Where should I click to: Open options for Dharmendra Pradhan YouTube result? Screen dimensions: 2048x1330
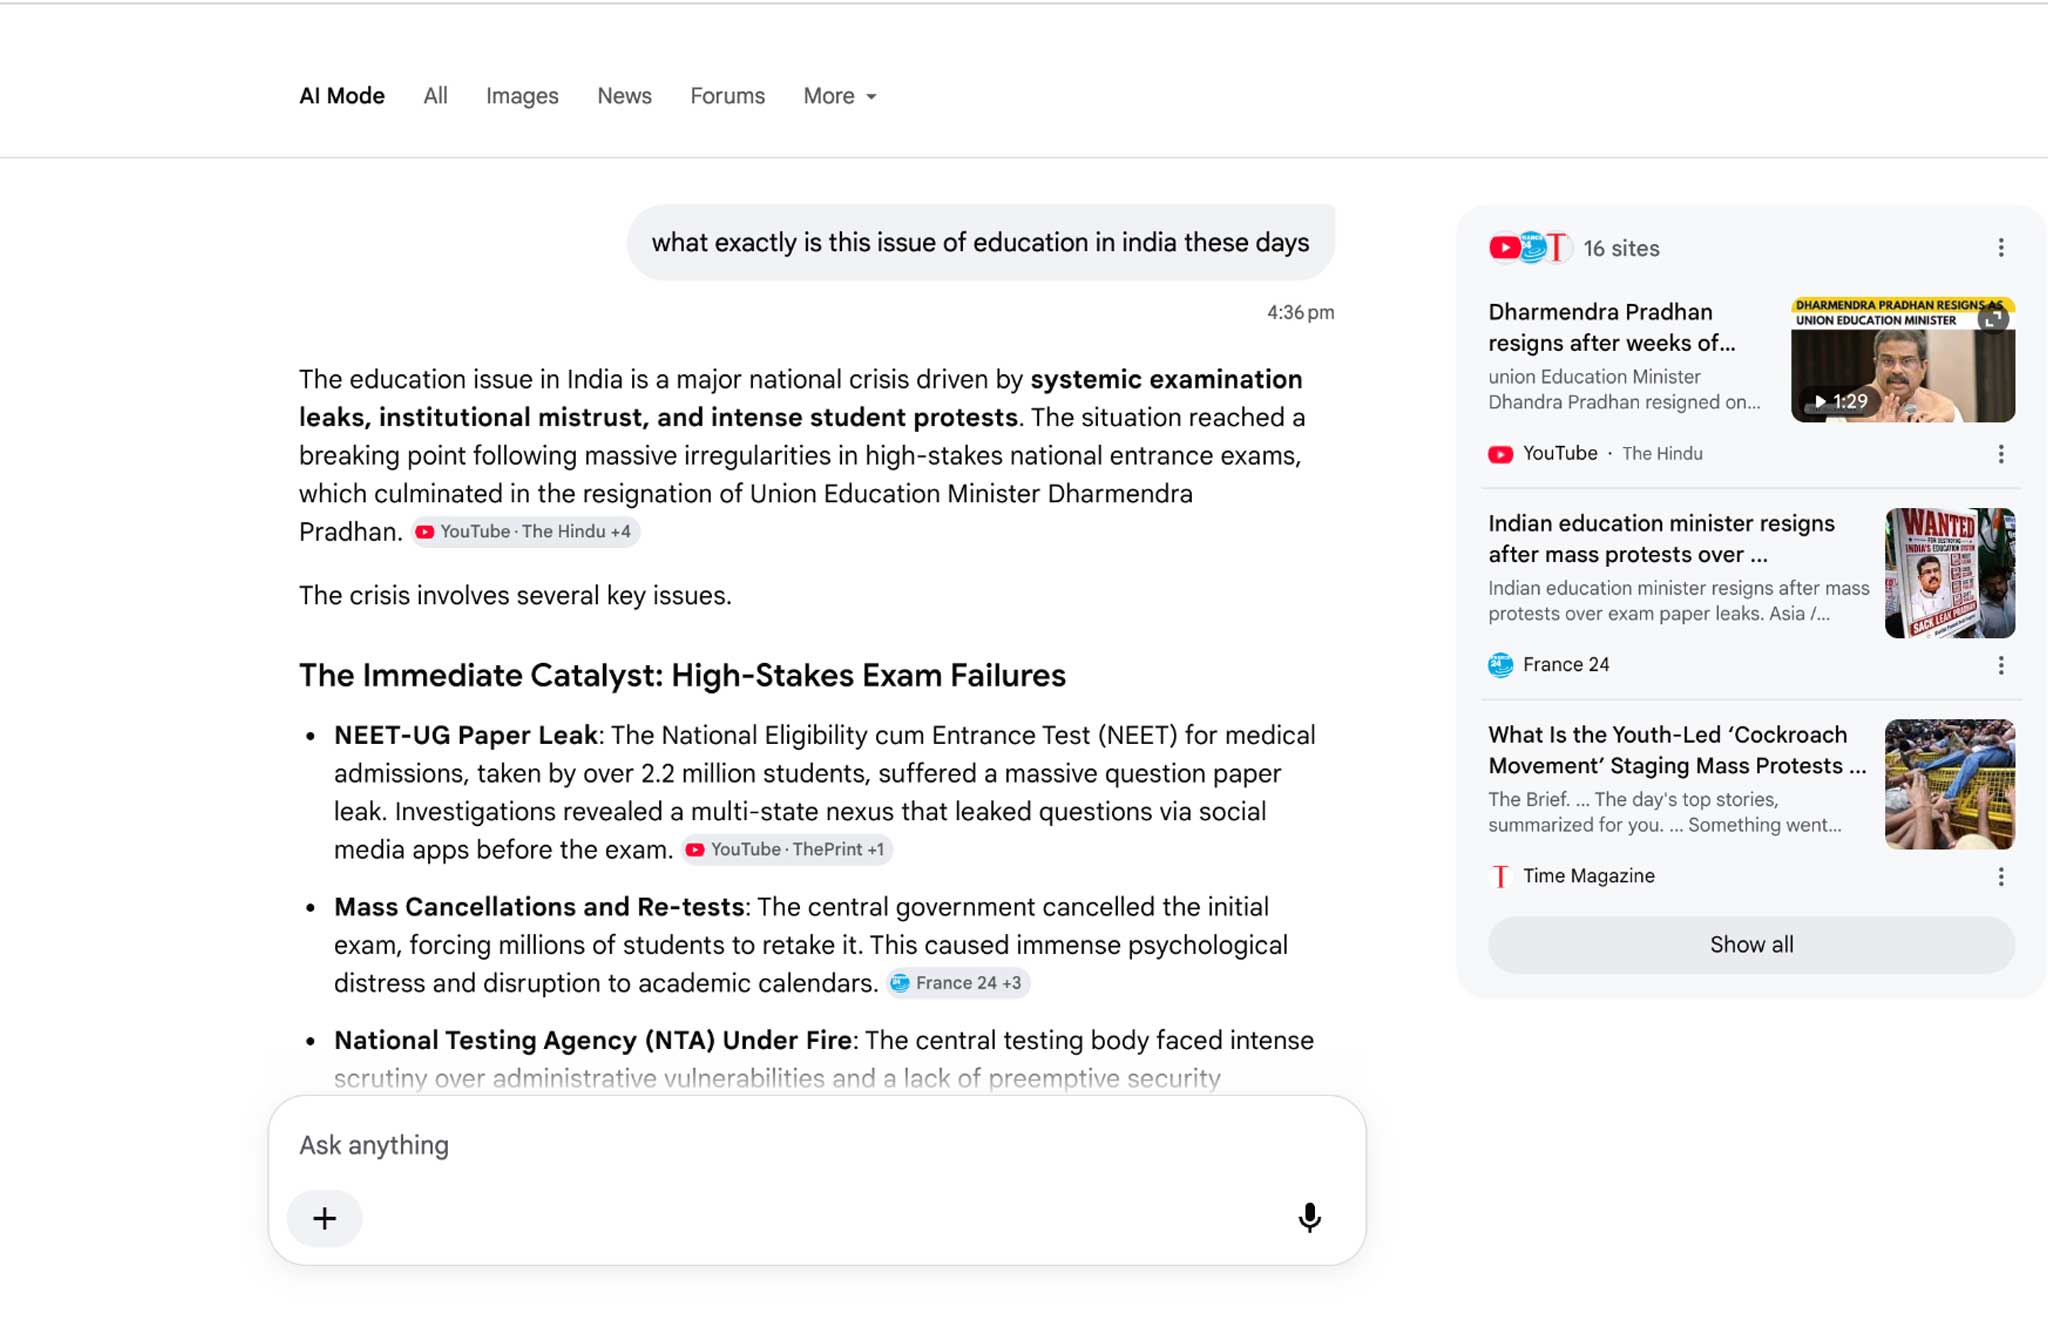point(2001,454)
